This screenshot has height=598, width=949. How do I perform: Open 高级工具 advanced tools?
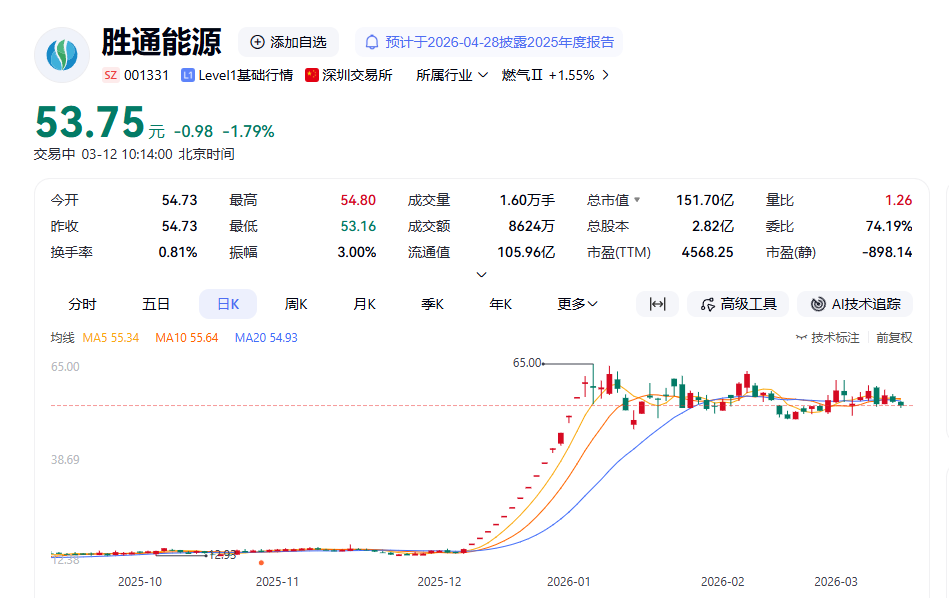pos(738,304)
